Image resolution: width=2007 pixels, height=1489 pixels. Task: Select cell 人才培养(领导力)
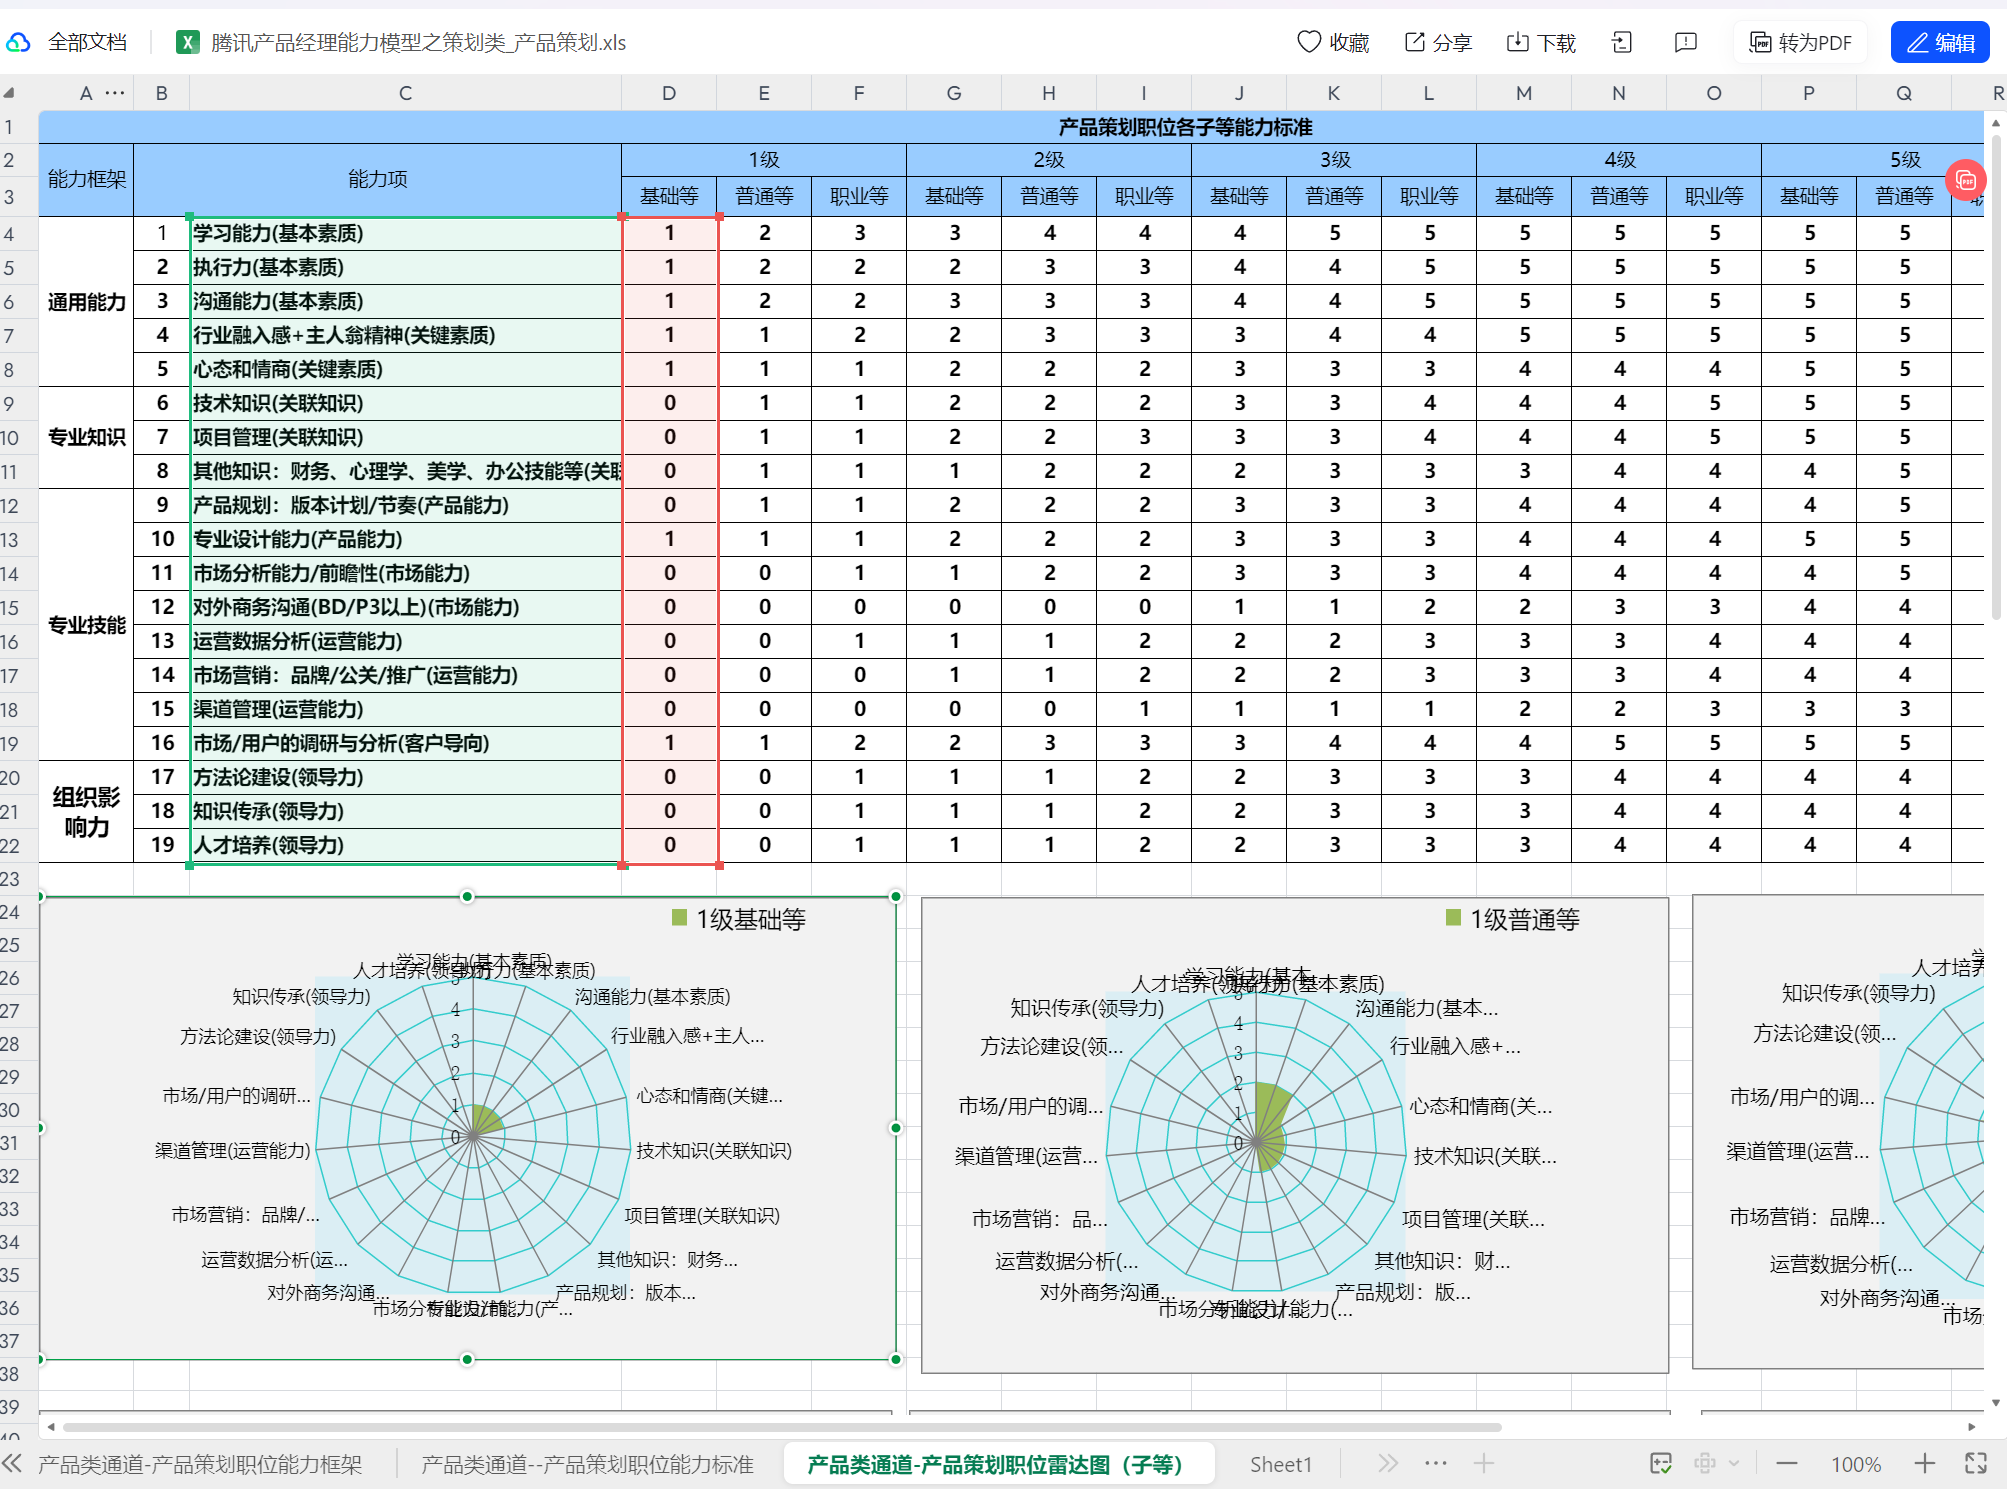tap(405, 845)
